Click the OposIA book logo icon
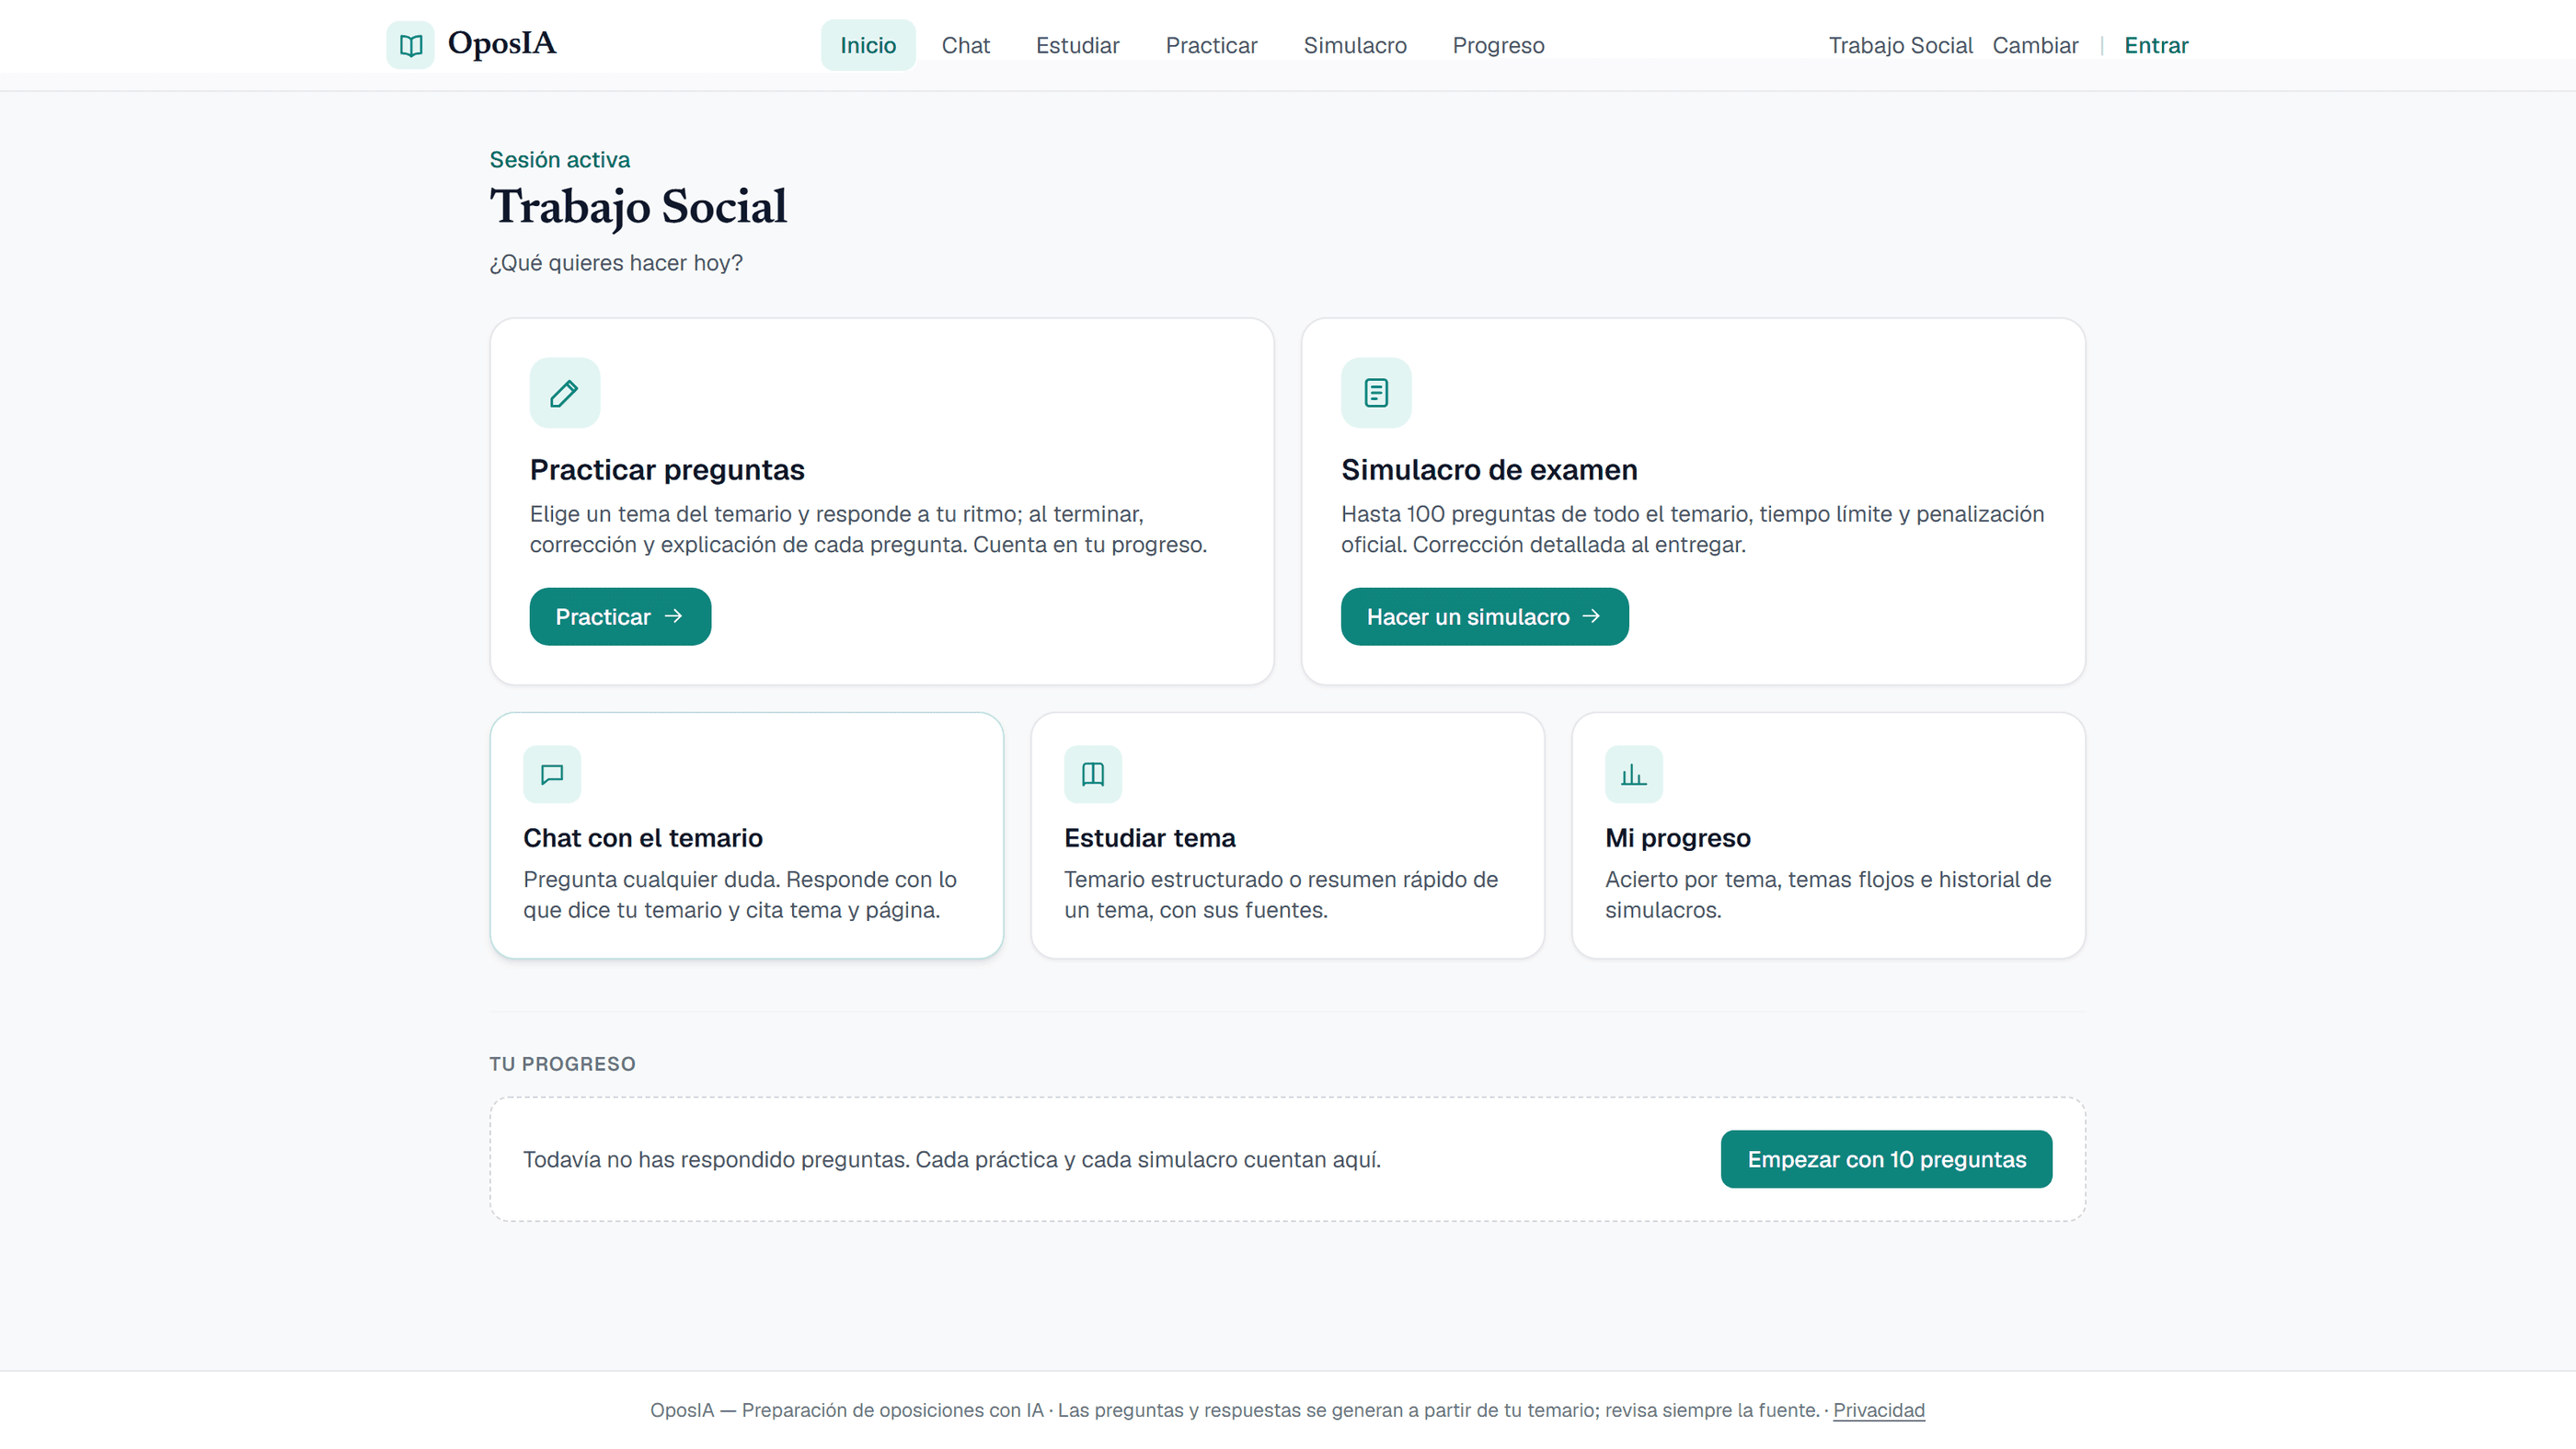The width and height of the screenshot is (2576, 1449). (x=410, y=45)
